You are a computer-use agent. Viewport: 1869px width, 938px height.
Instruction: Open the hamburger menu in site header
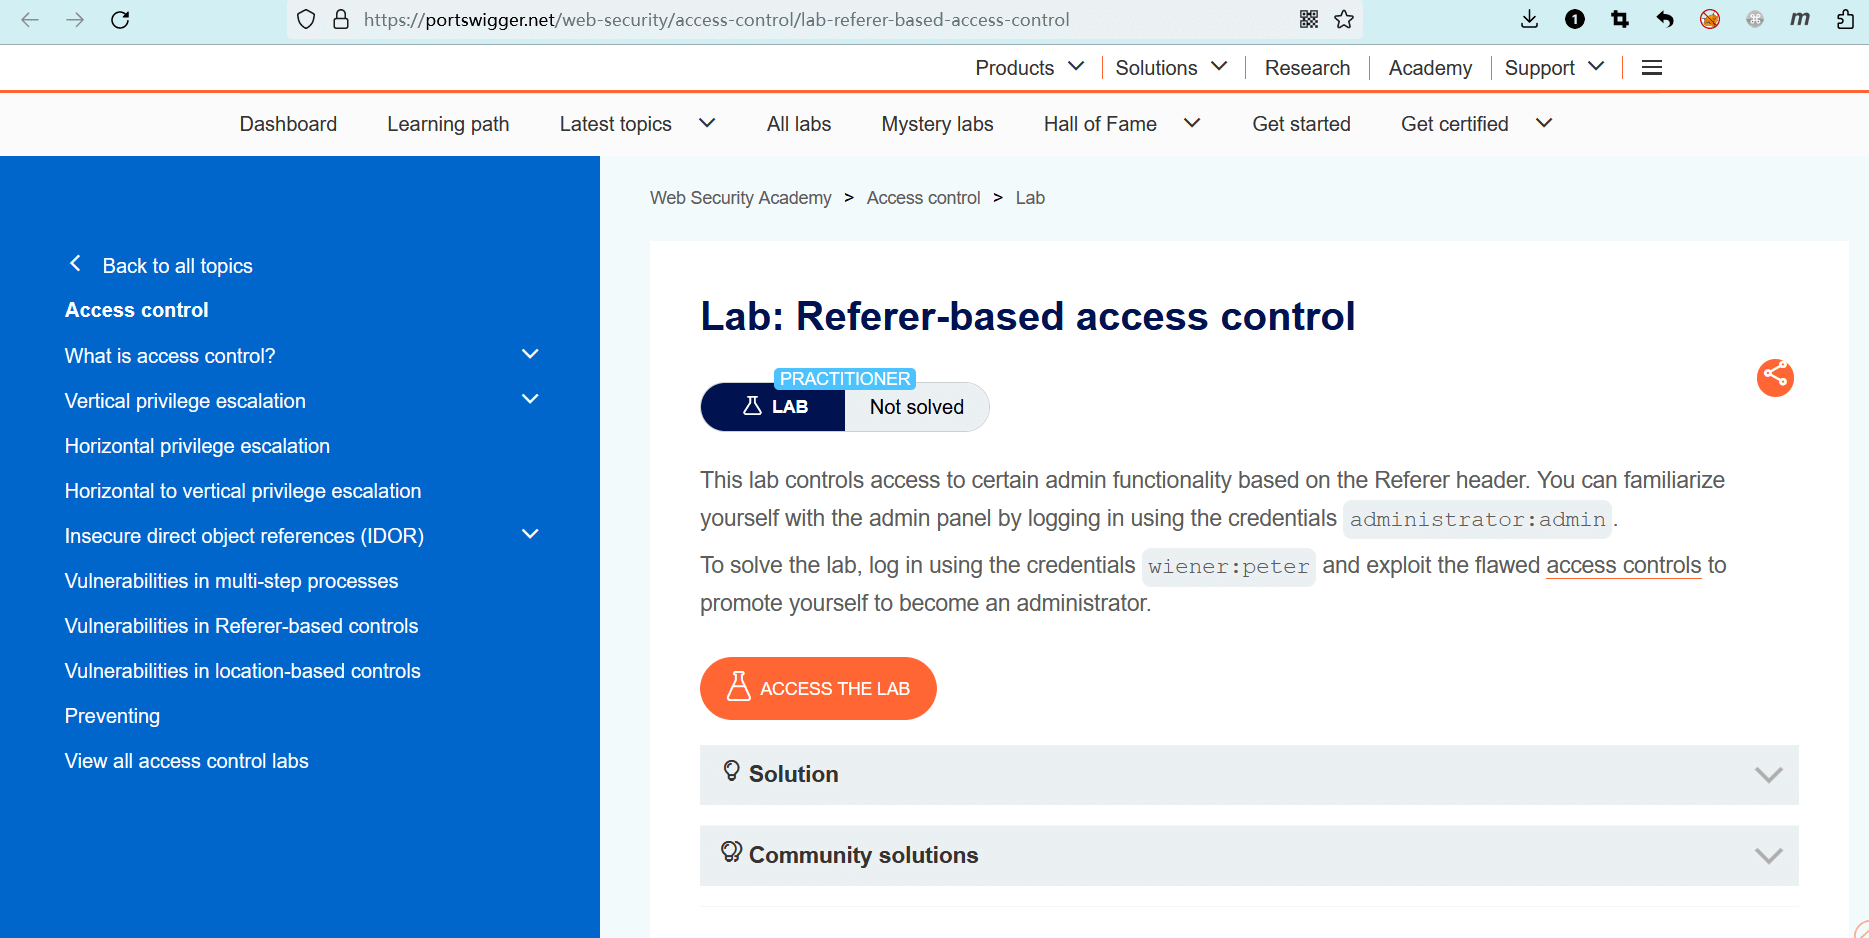1652,68
